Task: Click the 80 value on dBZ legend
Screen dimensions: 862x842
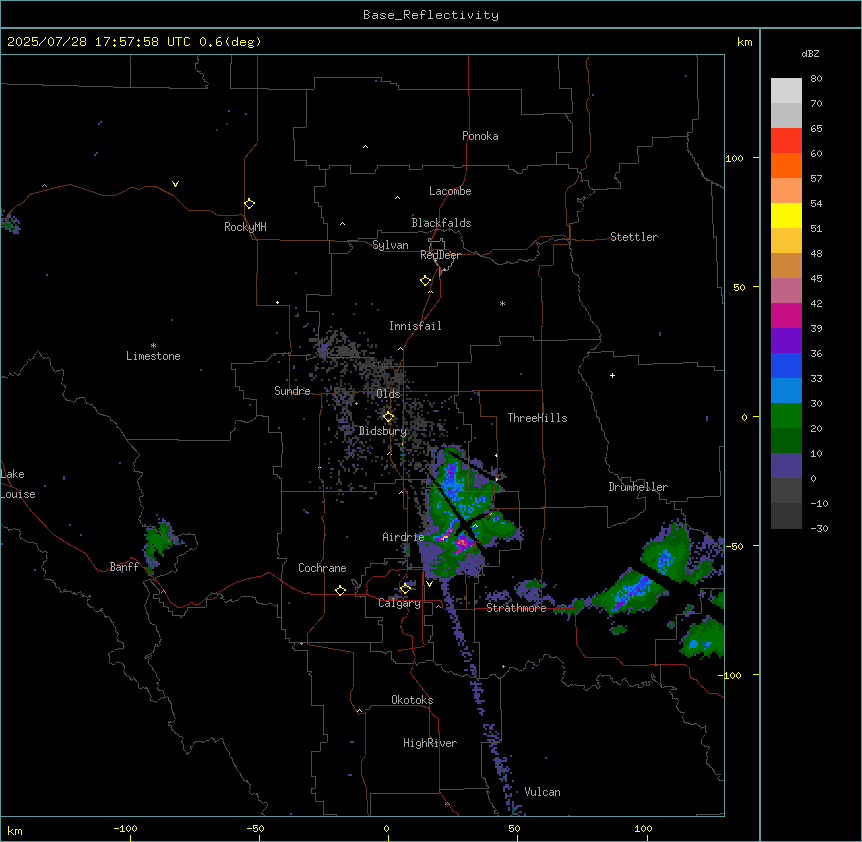Action: (x=816, y=79)
